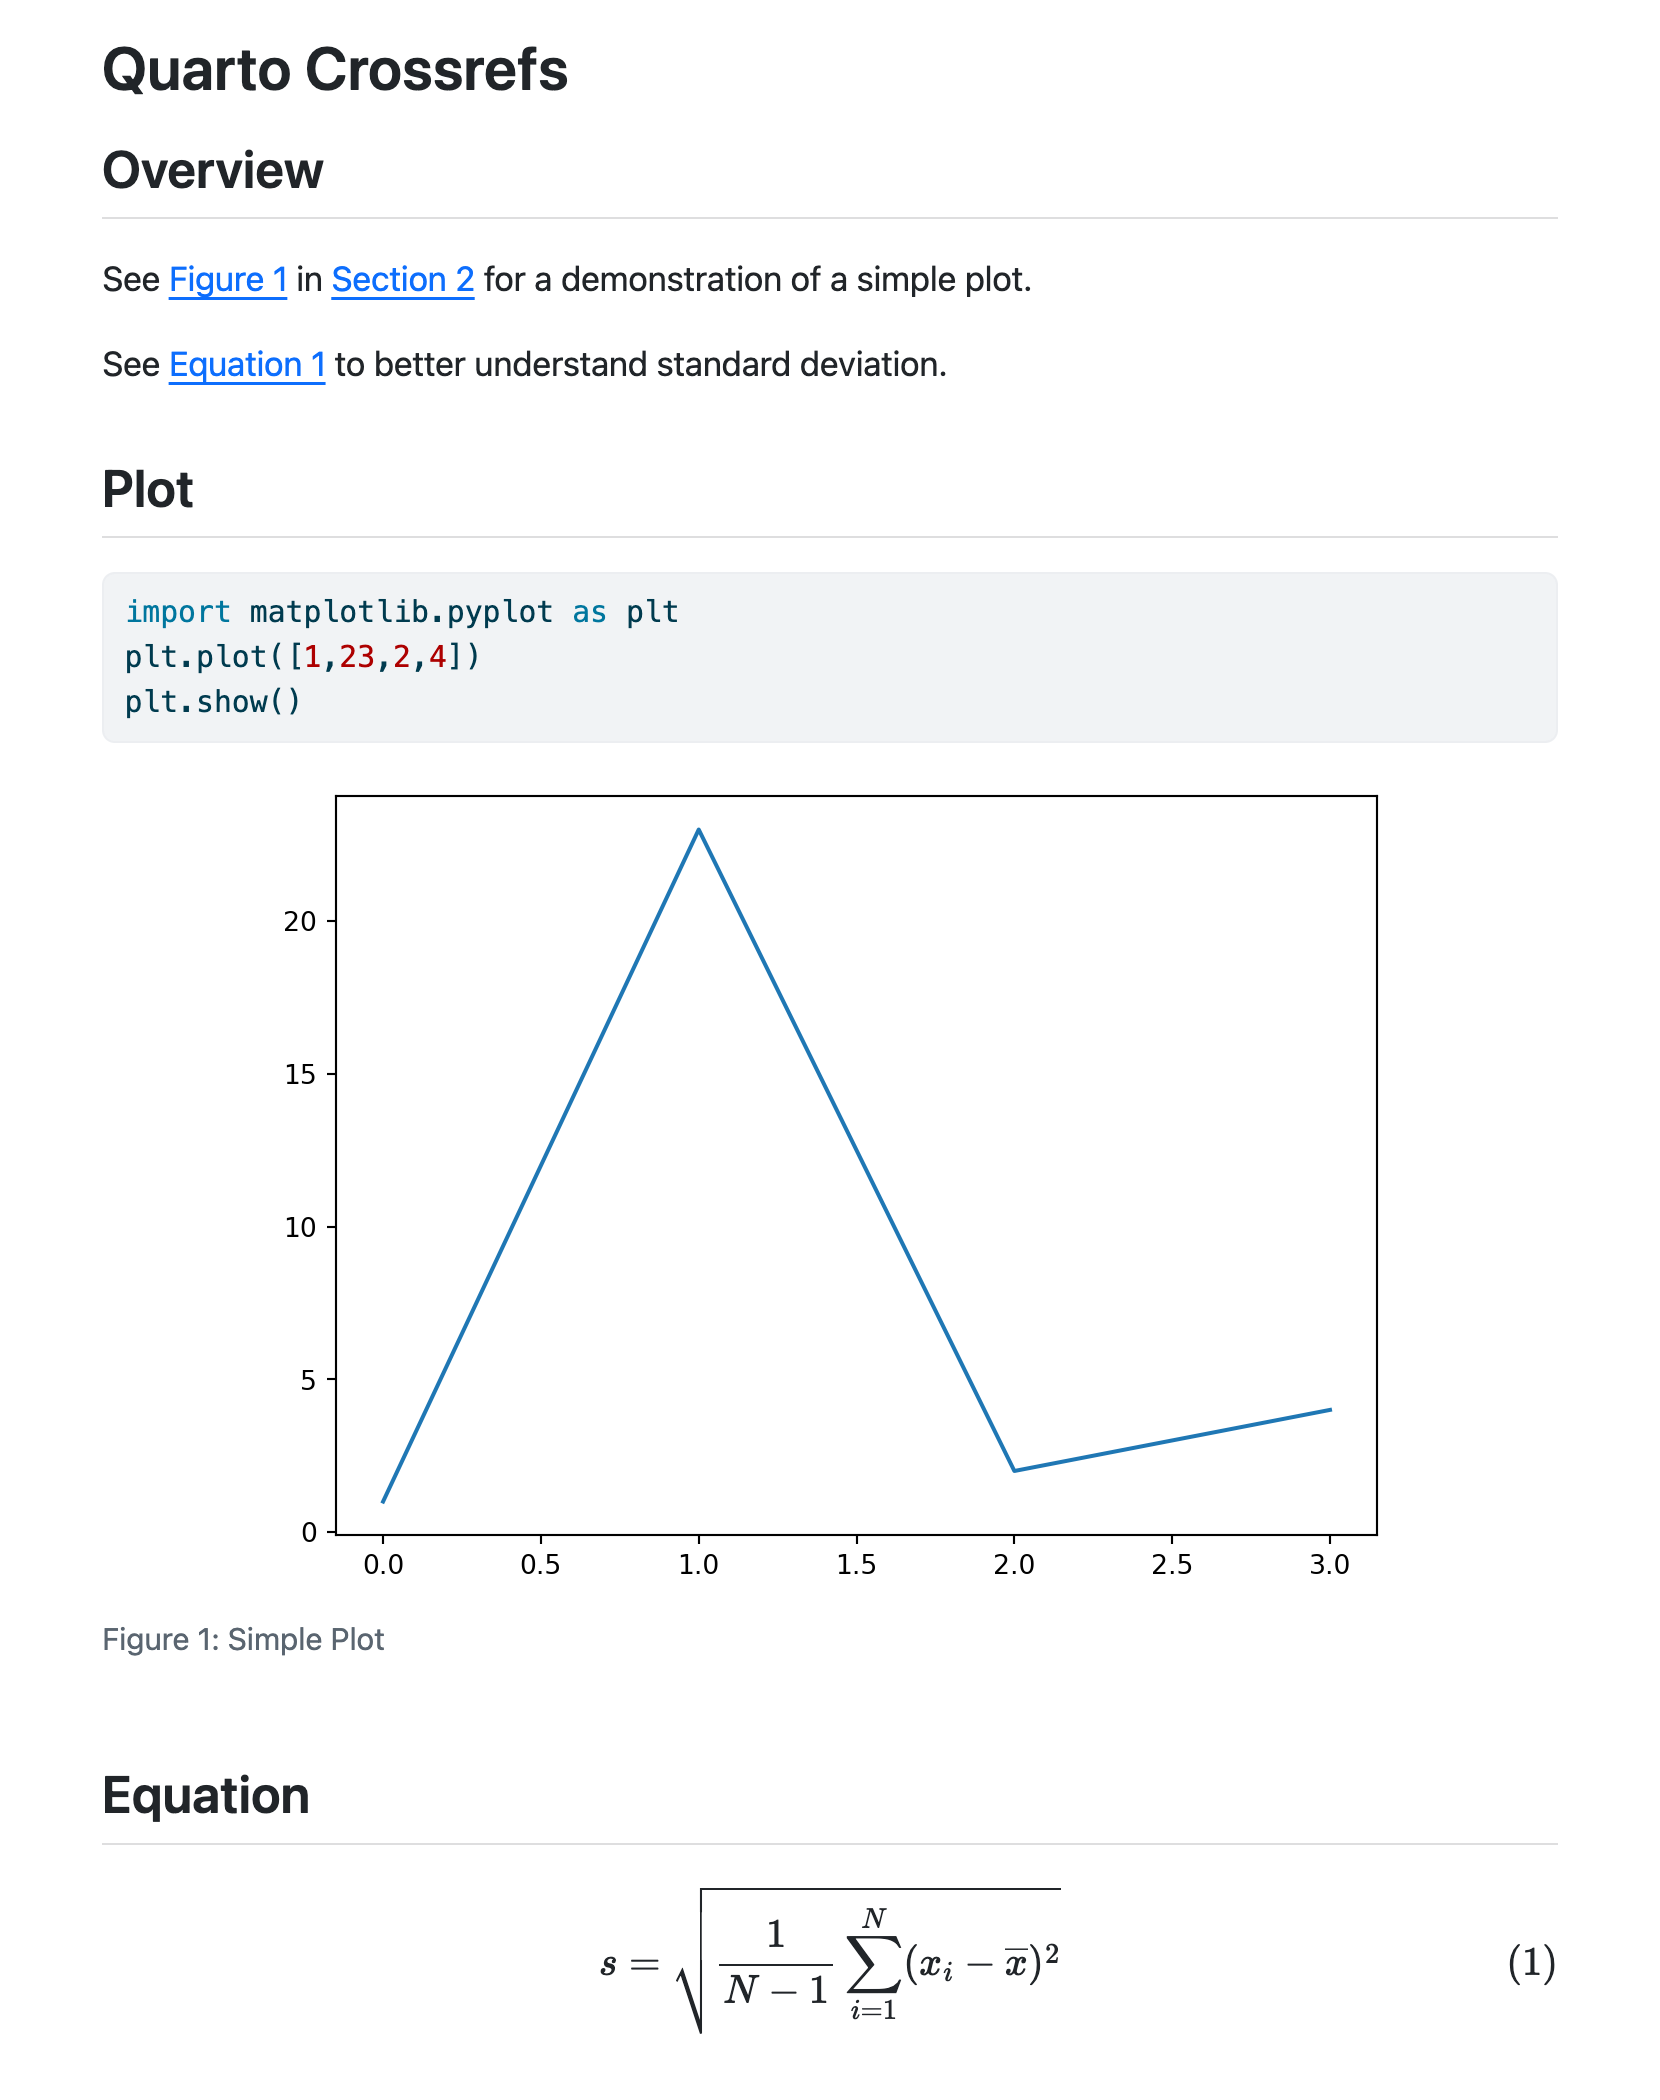The height and width of the screenshot is (2100, 1660).
Task: Click the Equation section heading
Action: pos(206,1796)
